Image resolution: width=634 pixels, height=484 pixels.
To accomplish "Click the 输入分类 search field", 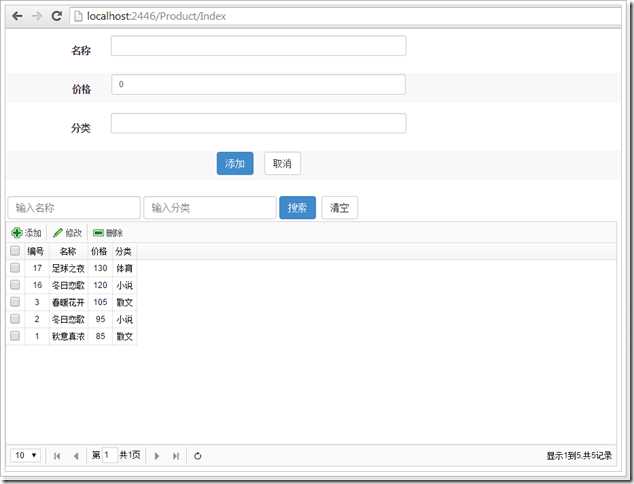I will coord(210,208).
